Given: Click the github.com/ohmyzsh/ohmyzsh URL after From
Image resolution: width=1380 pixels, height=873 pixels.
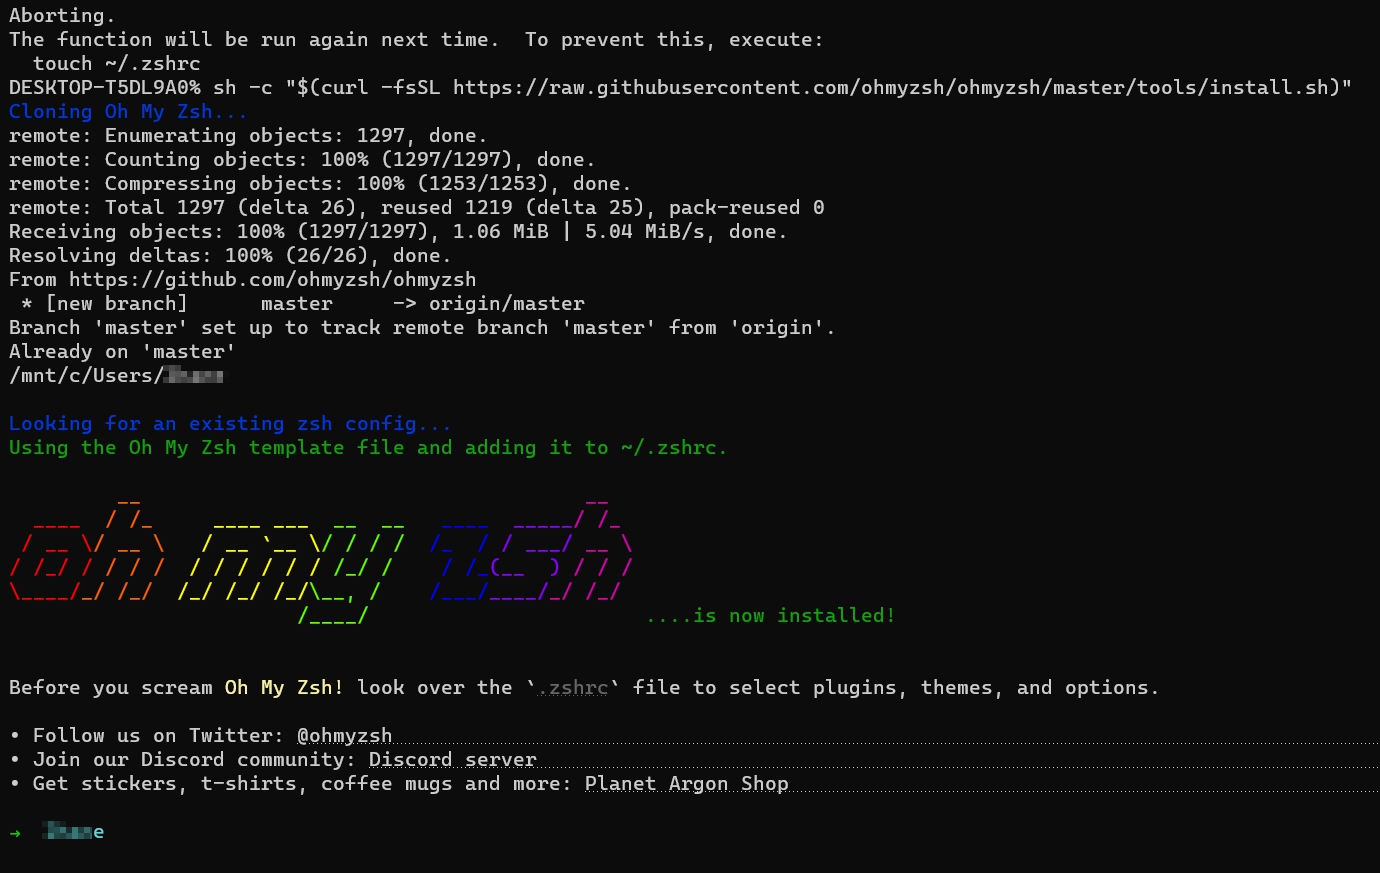Looking at the screenshot, I should click(x=272, y=280).
